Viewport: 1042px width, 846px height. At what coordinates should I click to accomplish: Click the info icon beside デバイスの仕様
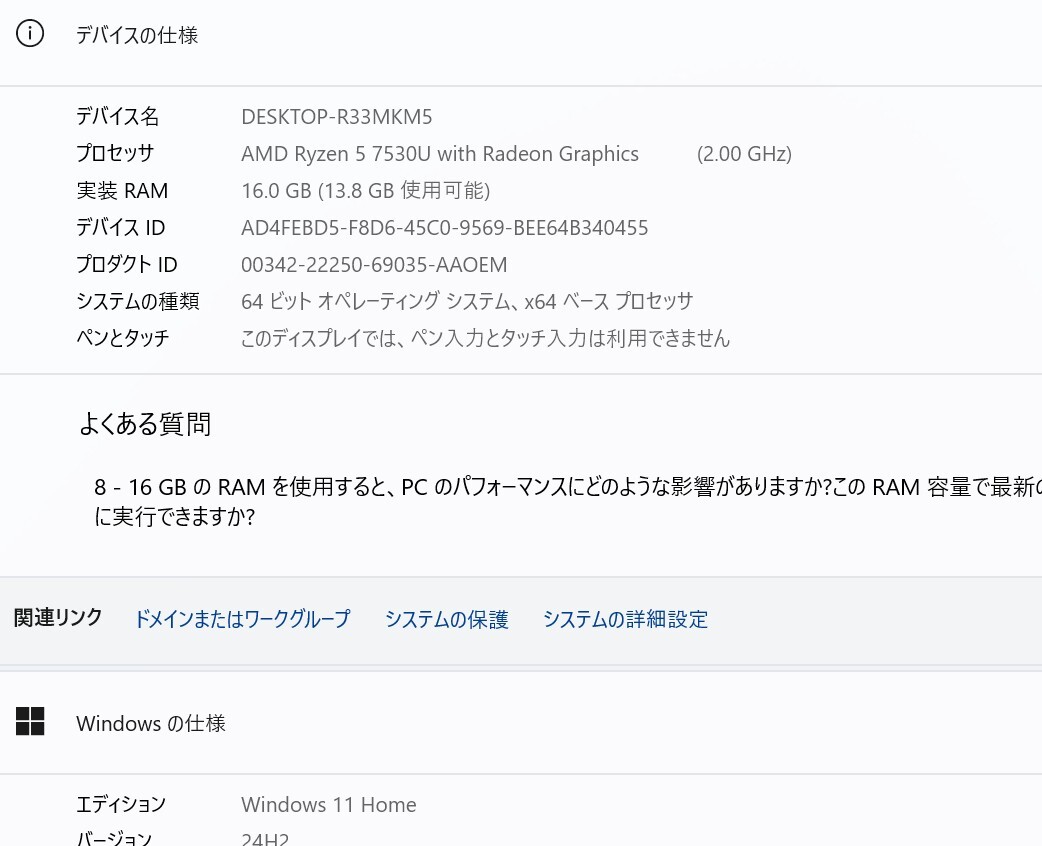point(30,33)
